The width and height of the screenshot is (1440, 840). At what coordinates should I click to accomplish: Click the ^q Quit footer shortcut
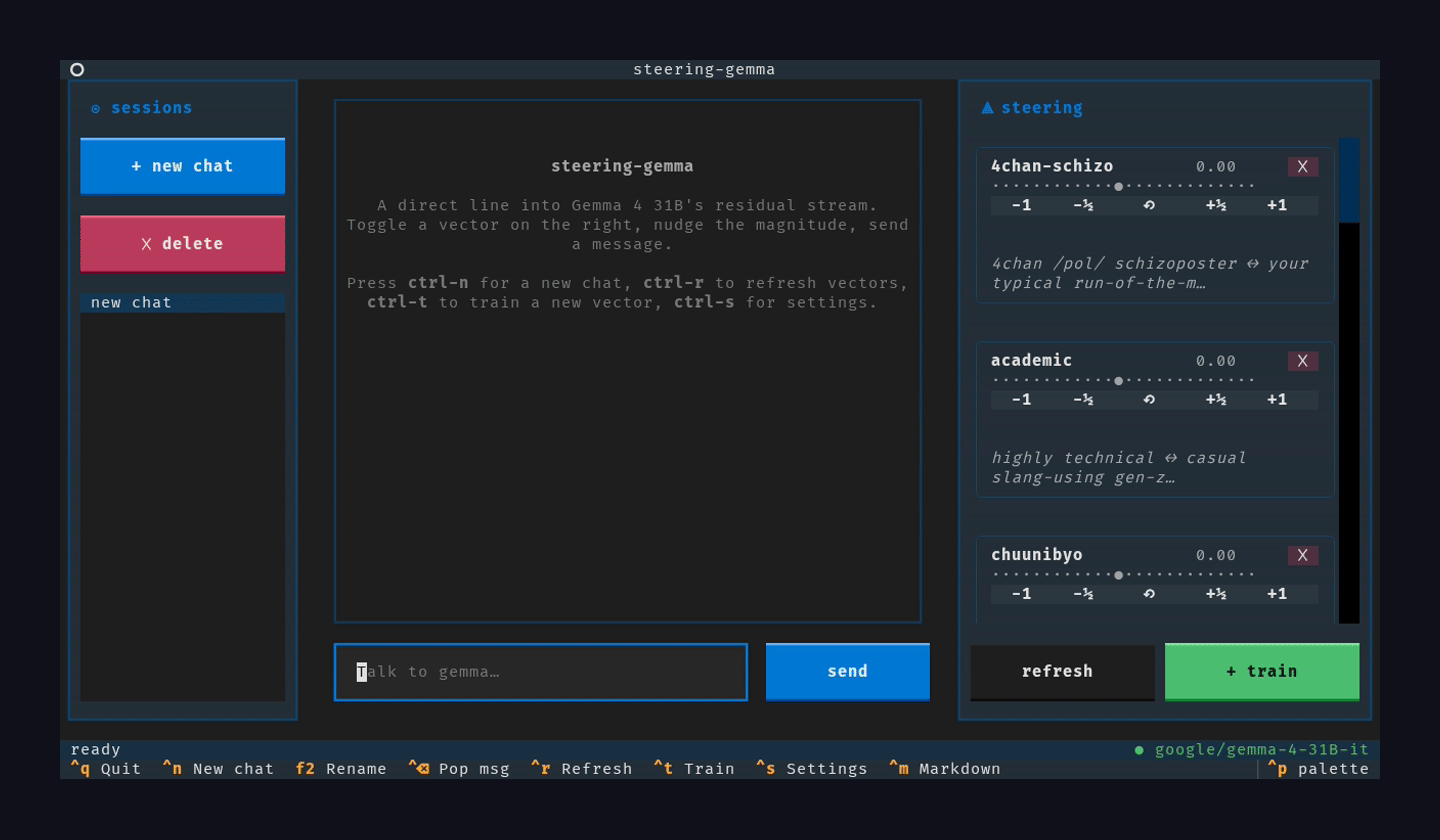pyautogui.click(x=106, y=769)
